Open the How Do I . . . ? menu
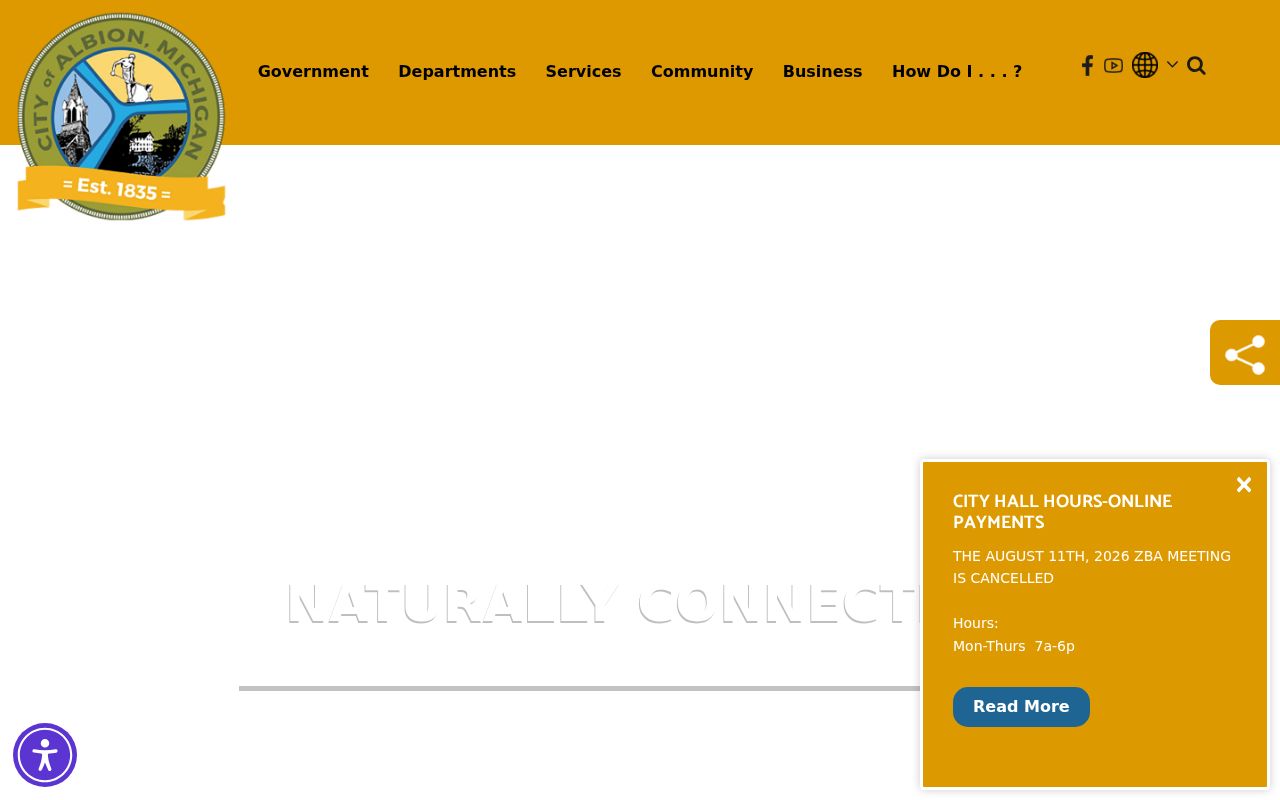The image size is (1280, 800). click(957, 72)
